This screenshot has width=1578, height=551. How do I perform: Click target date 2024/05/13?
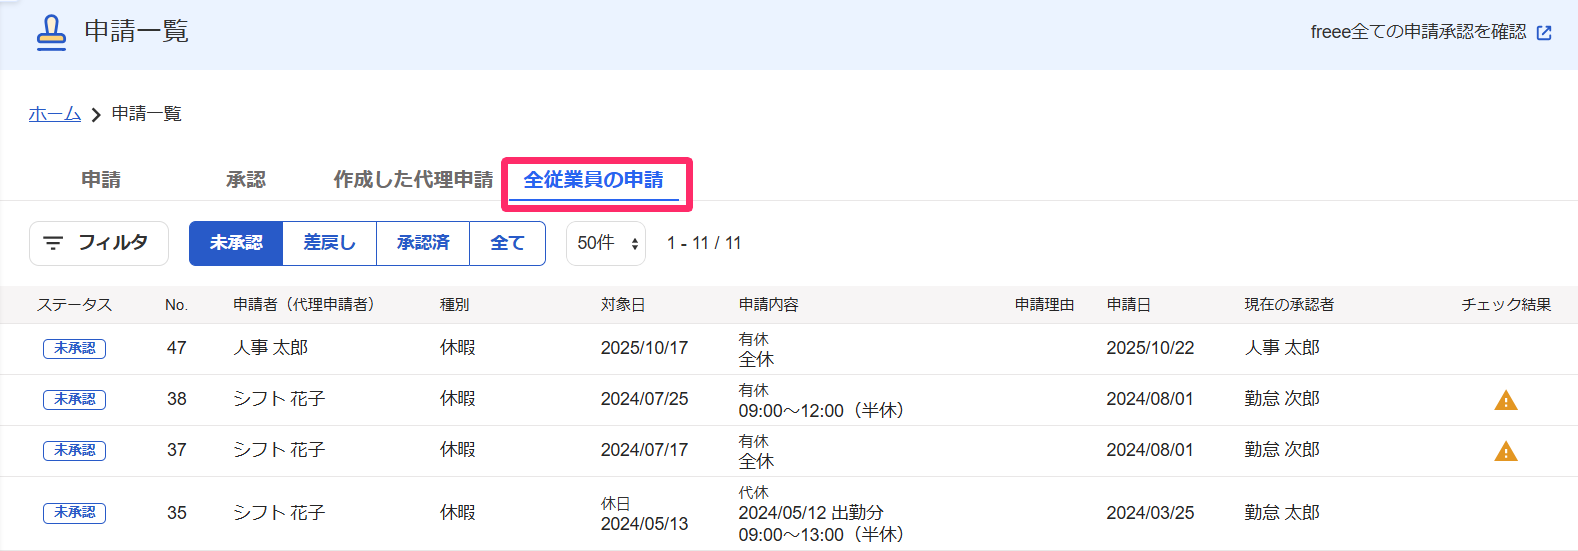pyautogui.click(x=644, y=524)
